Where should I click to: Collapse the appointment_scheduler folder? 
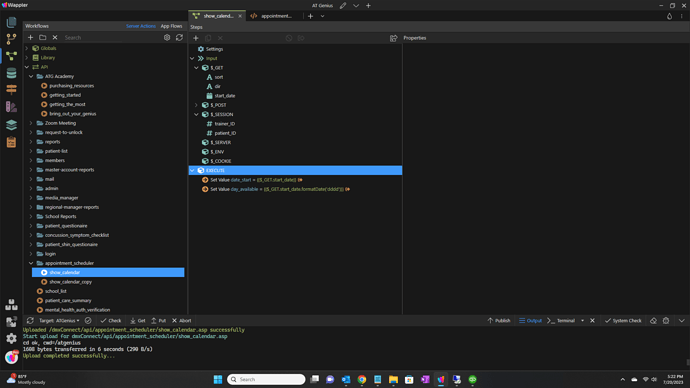coord(31,263)
